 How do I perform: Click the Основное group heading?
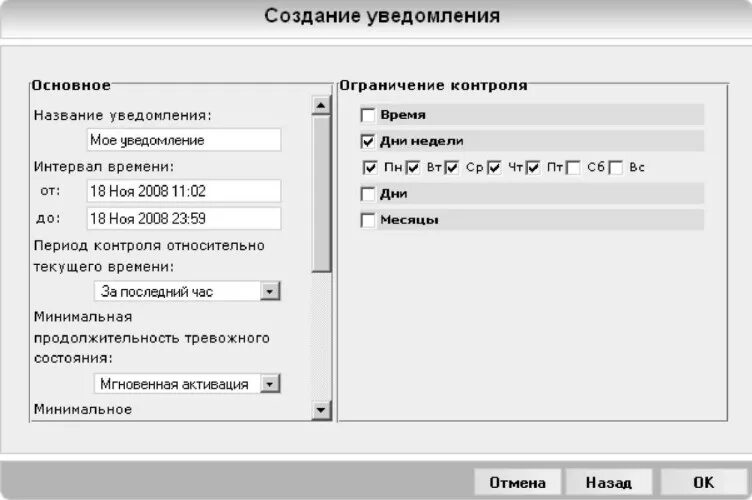point(71,86)
